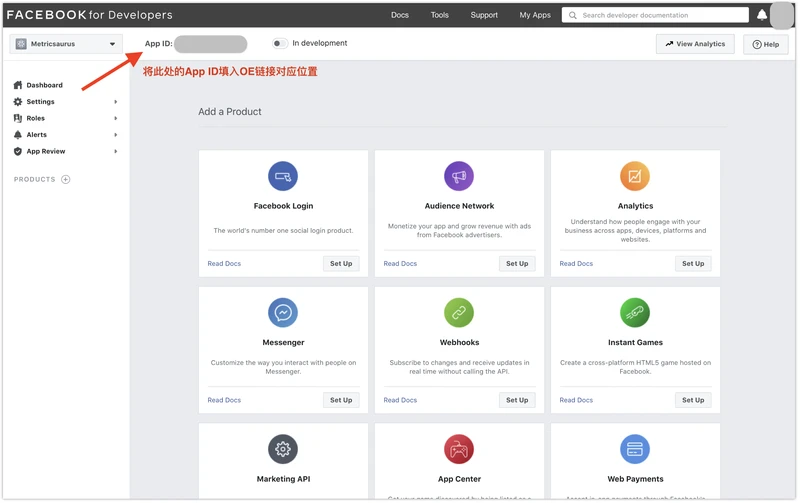Image resolution: width=800 pixels, height=503 pixels.
Task: Click the Roles icon in sidebar
Action: point(18,118)
